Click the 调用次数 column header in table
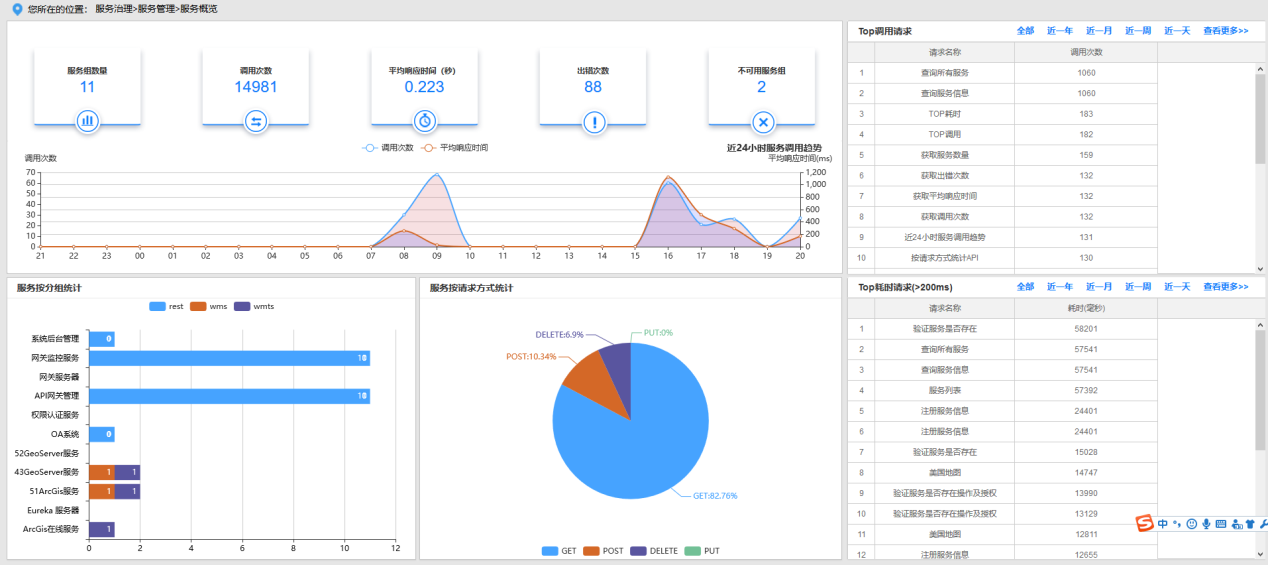The height and width of the screenshot is (565, 1268). coord(1086,52)
